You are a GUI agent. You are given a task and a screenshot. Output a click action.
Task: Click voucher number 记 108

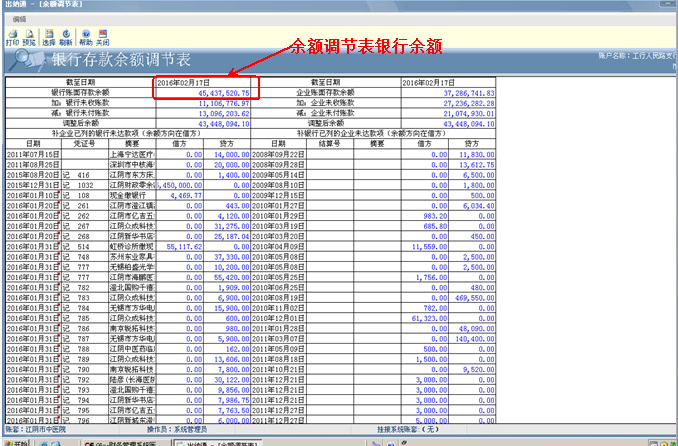85,196
